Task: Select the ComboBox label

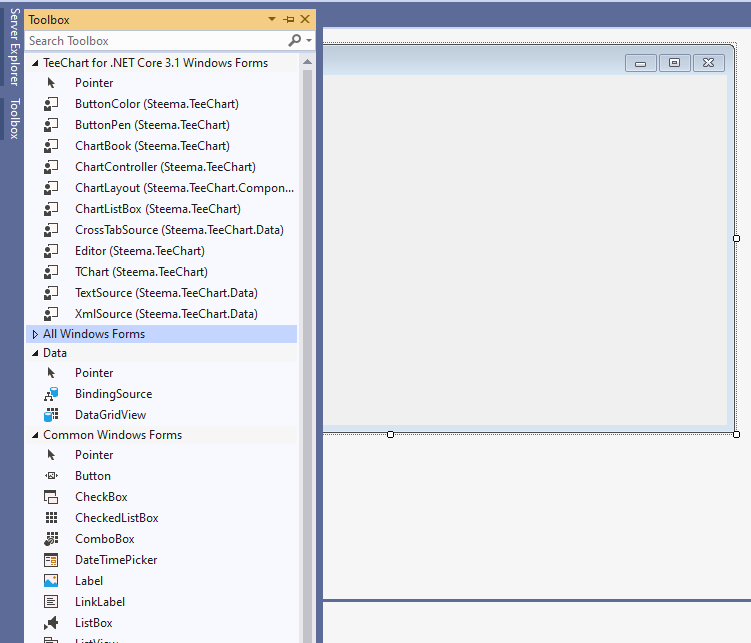Action: pyautogui.click(x=105, y=539)
